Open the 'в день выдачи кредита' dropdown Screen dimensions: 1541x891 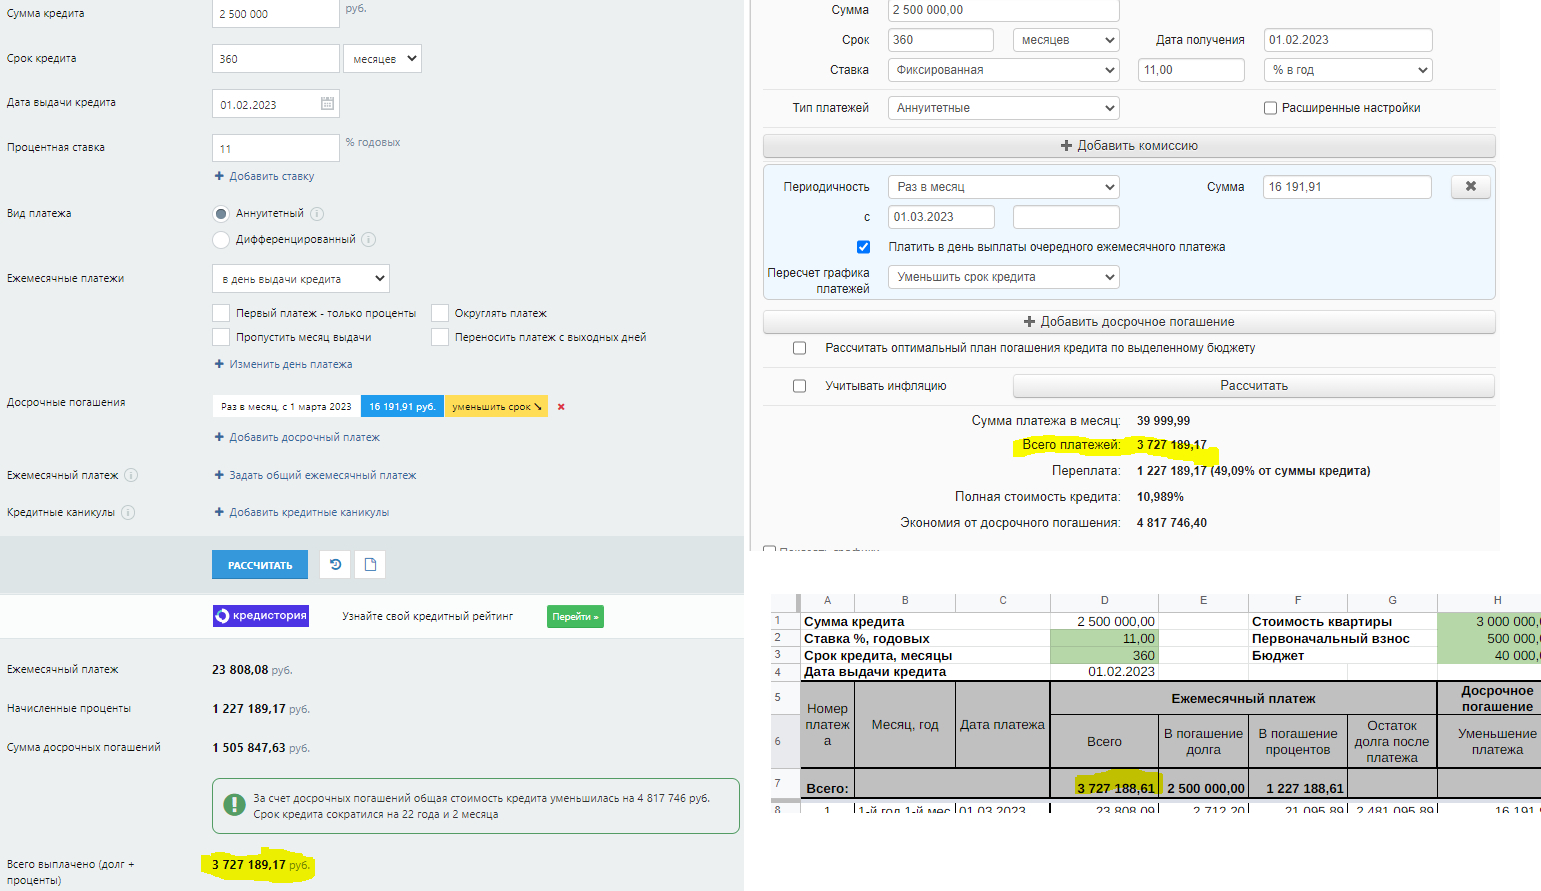300,279
